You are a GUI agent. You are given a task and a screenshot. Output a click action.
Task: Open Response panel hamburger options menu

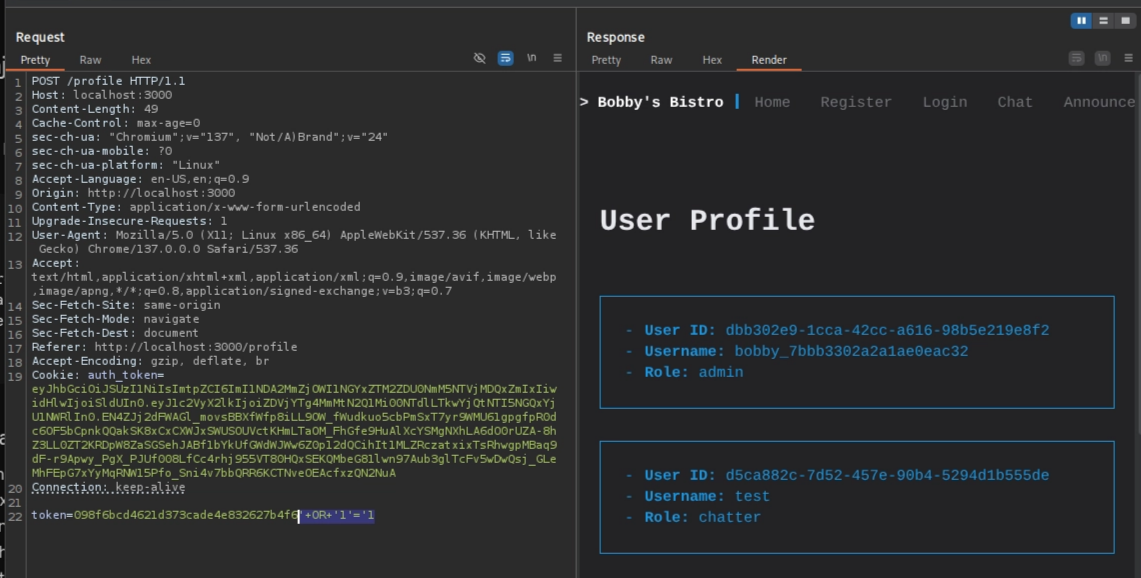1129,58
